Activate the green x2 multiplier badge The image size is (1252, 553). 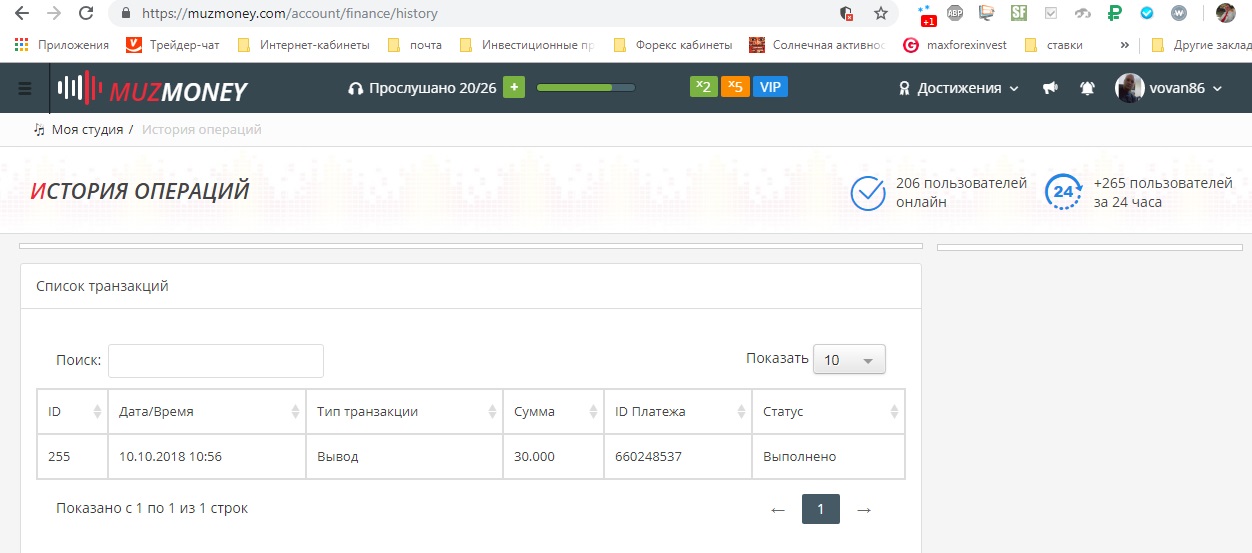703,87
